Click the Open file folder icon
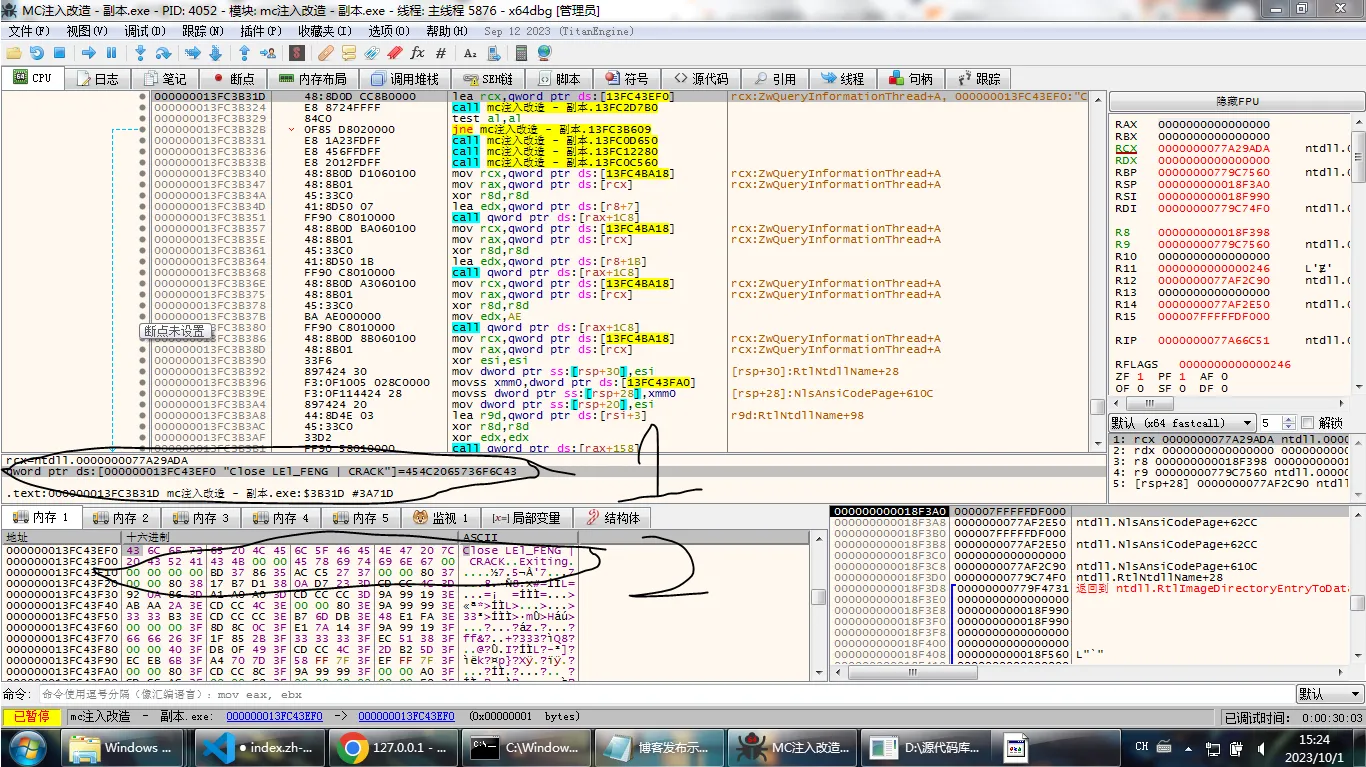Viewport: 1366px width, 767px height. (x=14, y=53)
